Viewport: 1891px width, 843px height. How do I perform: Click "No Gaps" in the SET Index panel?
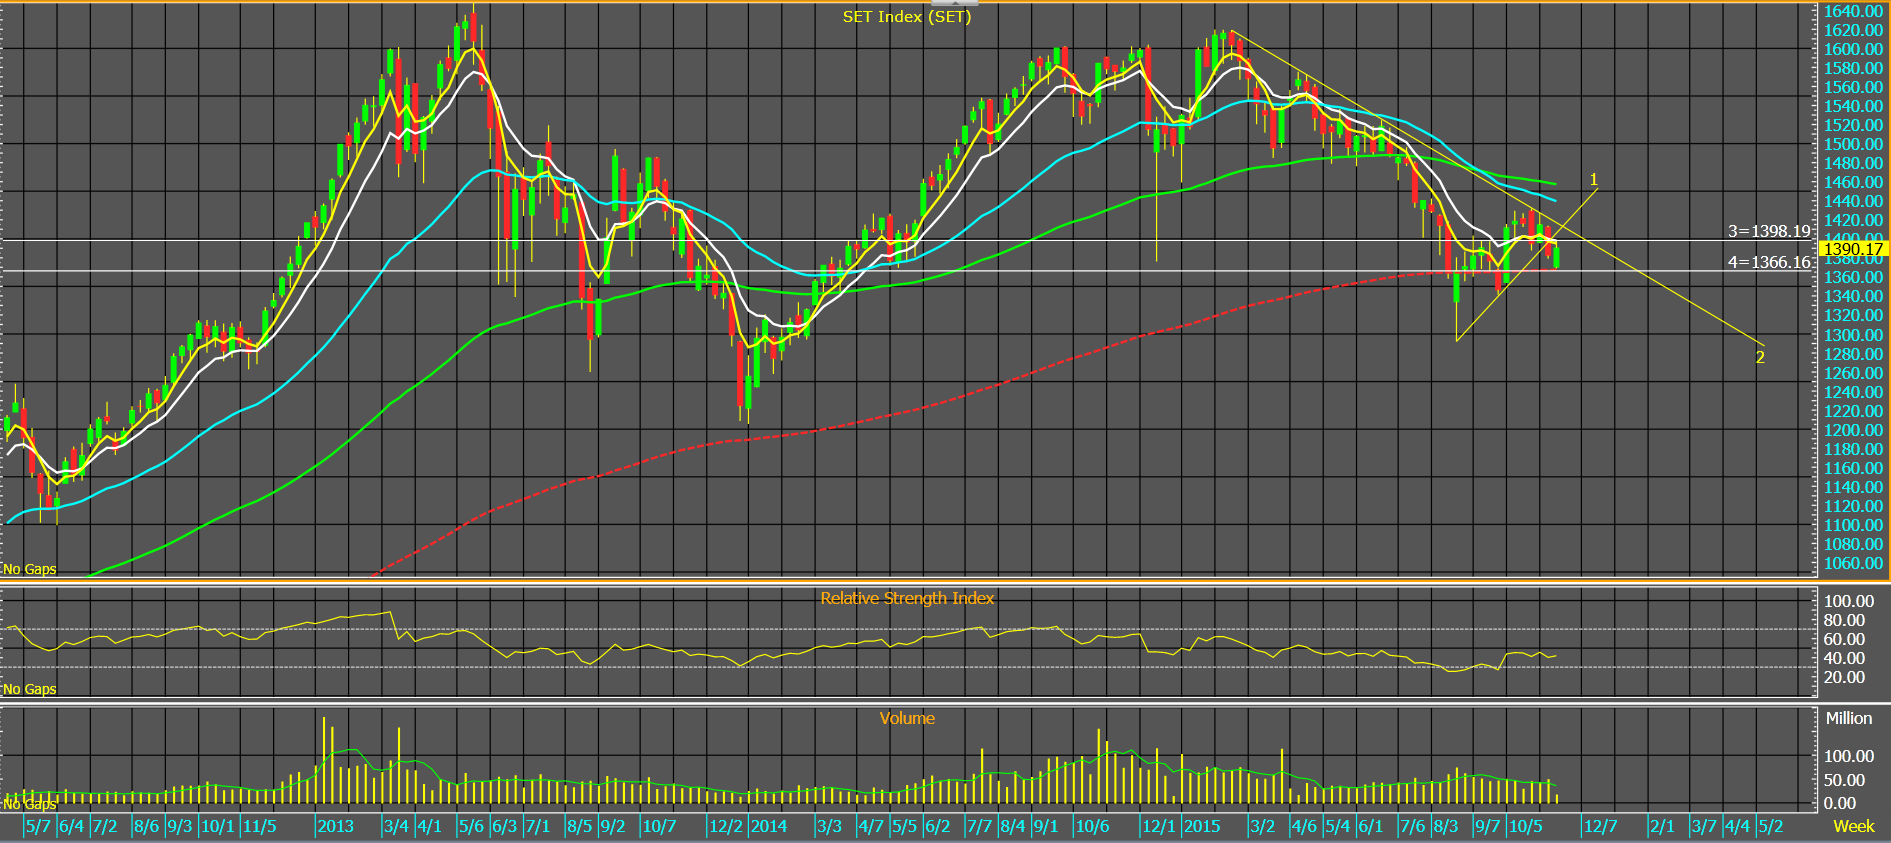(30, 569)
